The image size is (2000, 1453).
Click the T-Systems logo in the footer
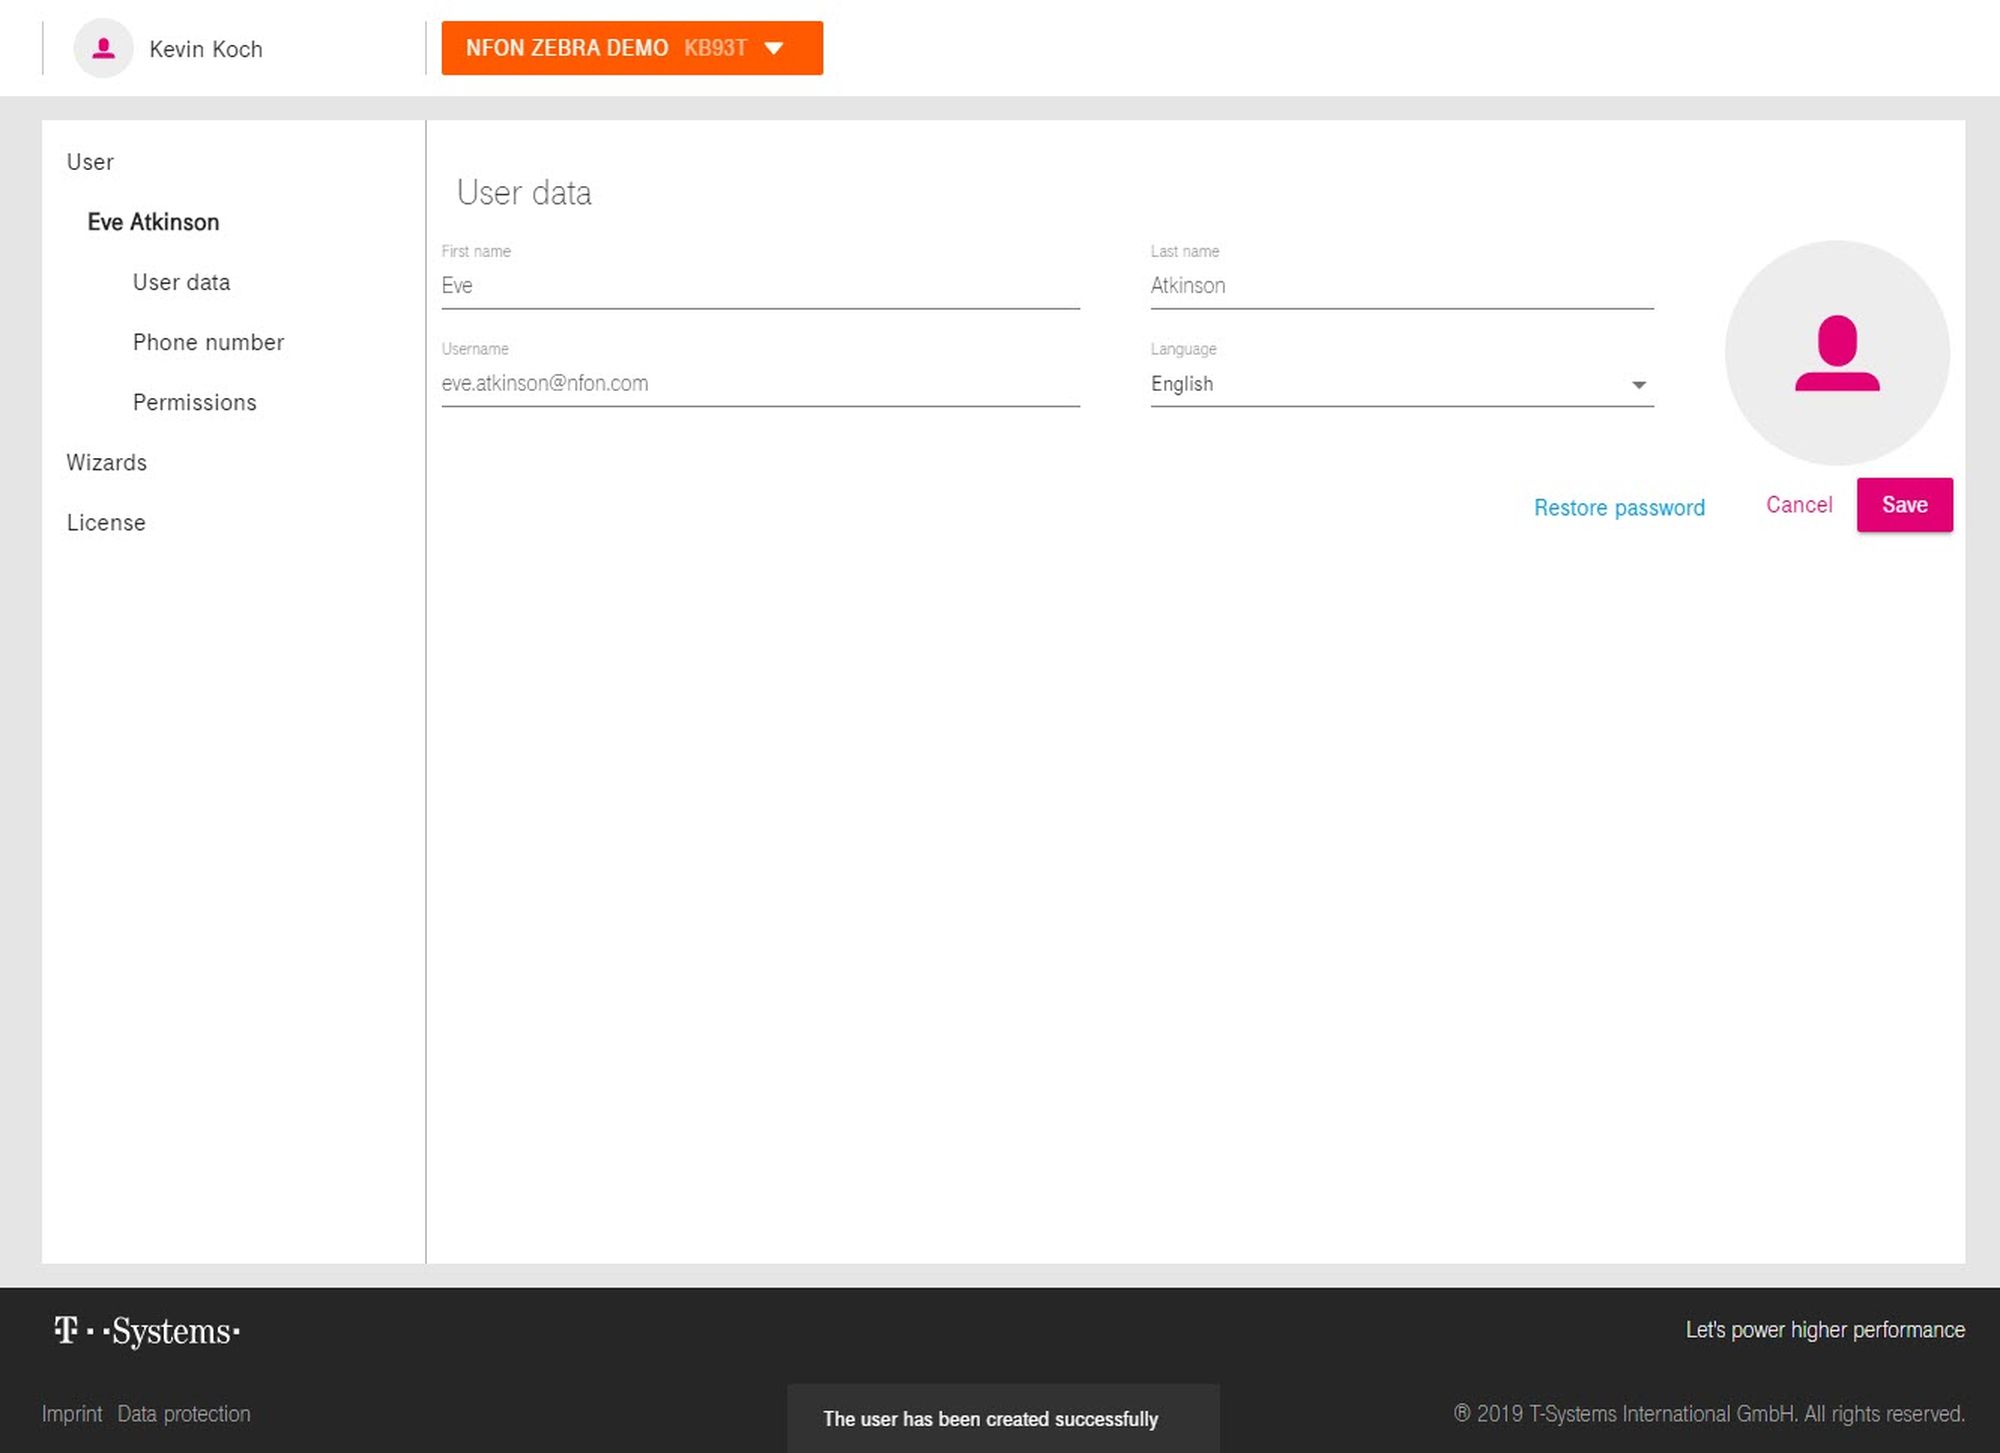(147, 1331)
